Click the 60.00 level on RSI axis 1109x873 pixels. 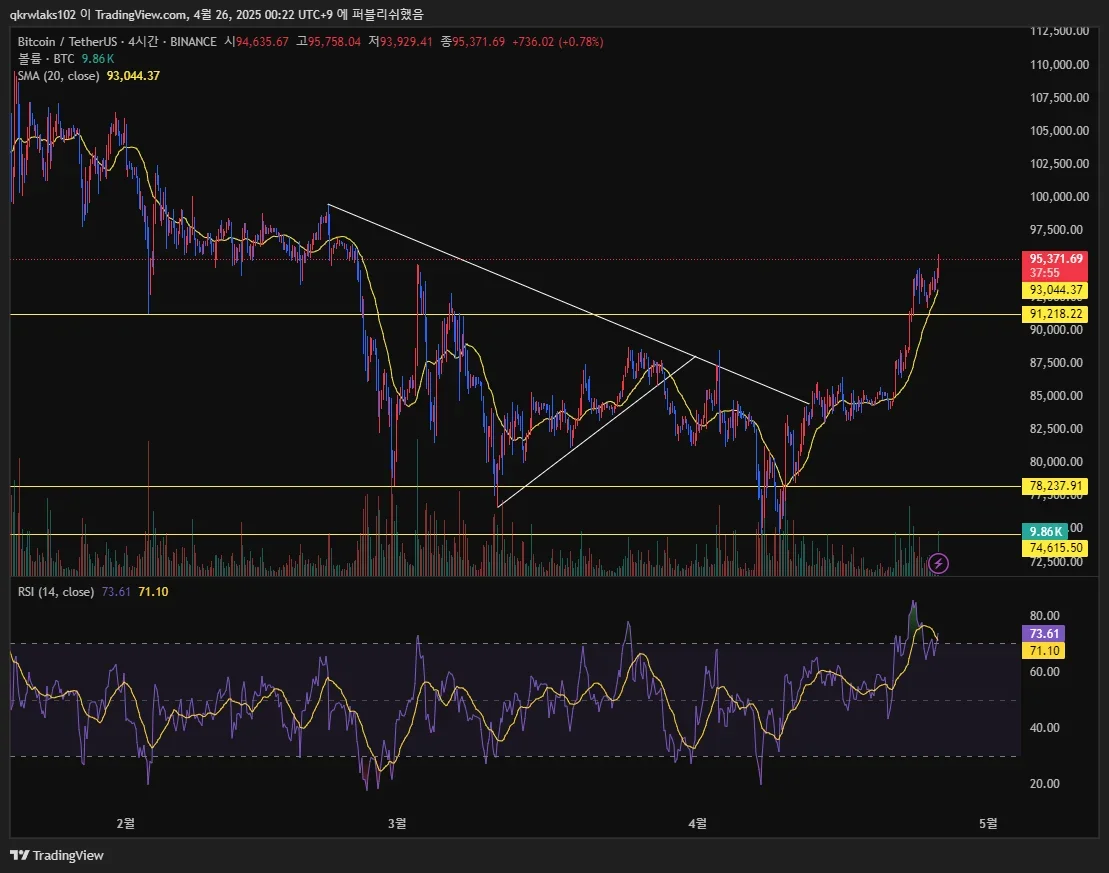pyautogui.click(x=1045, y=671)
